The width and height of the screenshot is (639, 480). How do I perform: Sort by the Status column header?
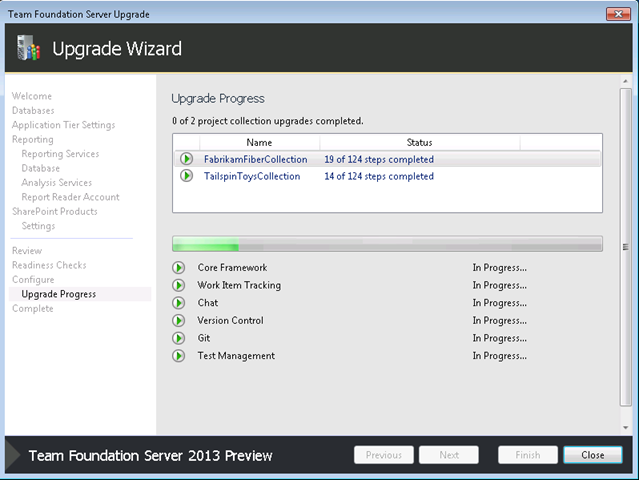(419, 143)
